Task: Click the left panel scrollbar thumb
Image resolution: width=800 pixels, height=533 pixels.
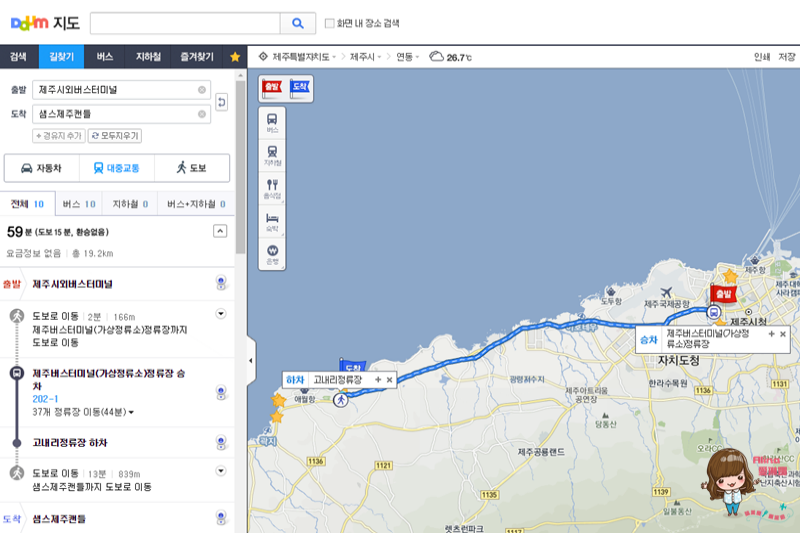Action: coord(240,167)
